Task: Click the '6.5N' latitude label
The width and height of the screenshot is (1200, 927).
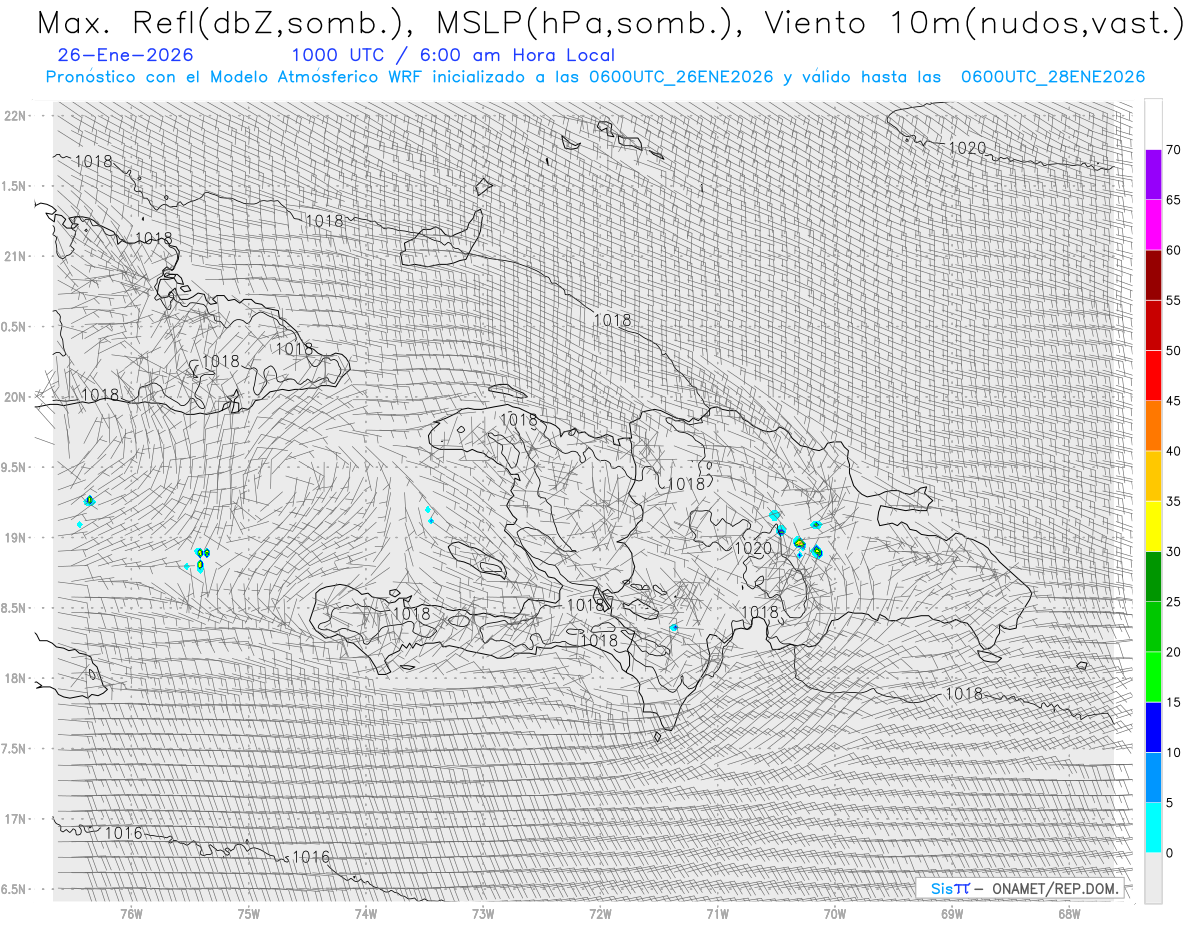Action: (x=15, y=890)
